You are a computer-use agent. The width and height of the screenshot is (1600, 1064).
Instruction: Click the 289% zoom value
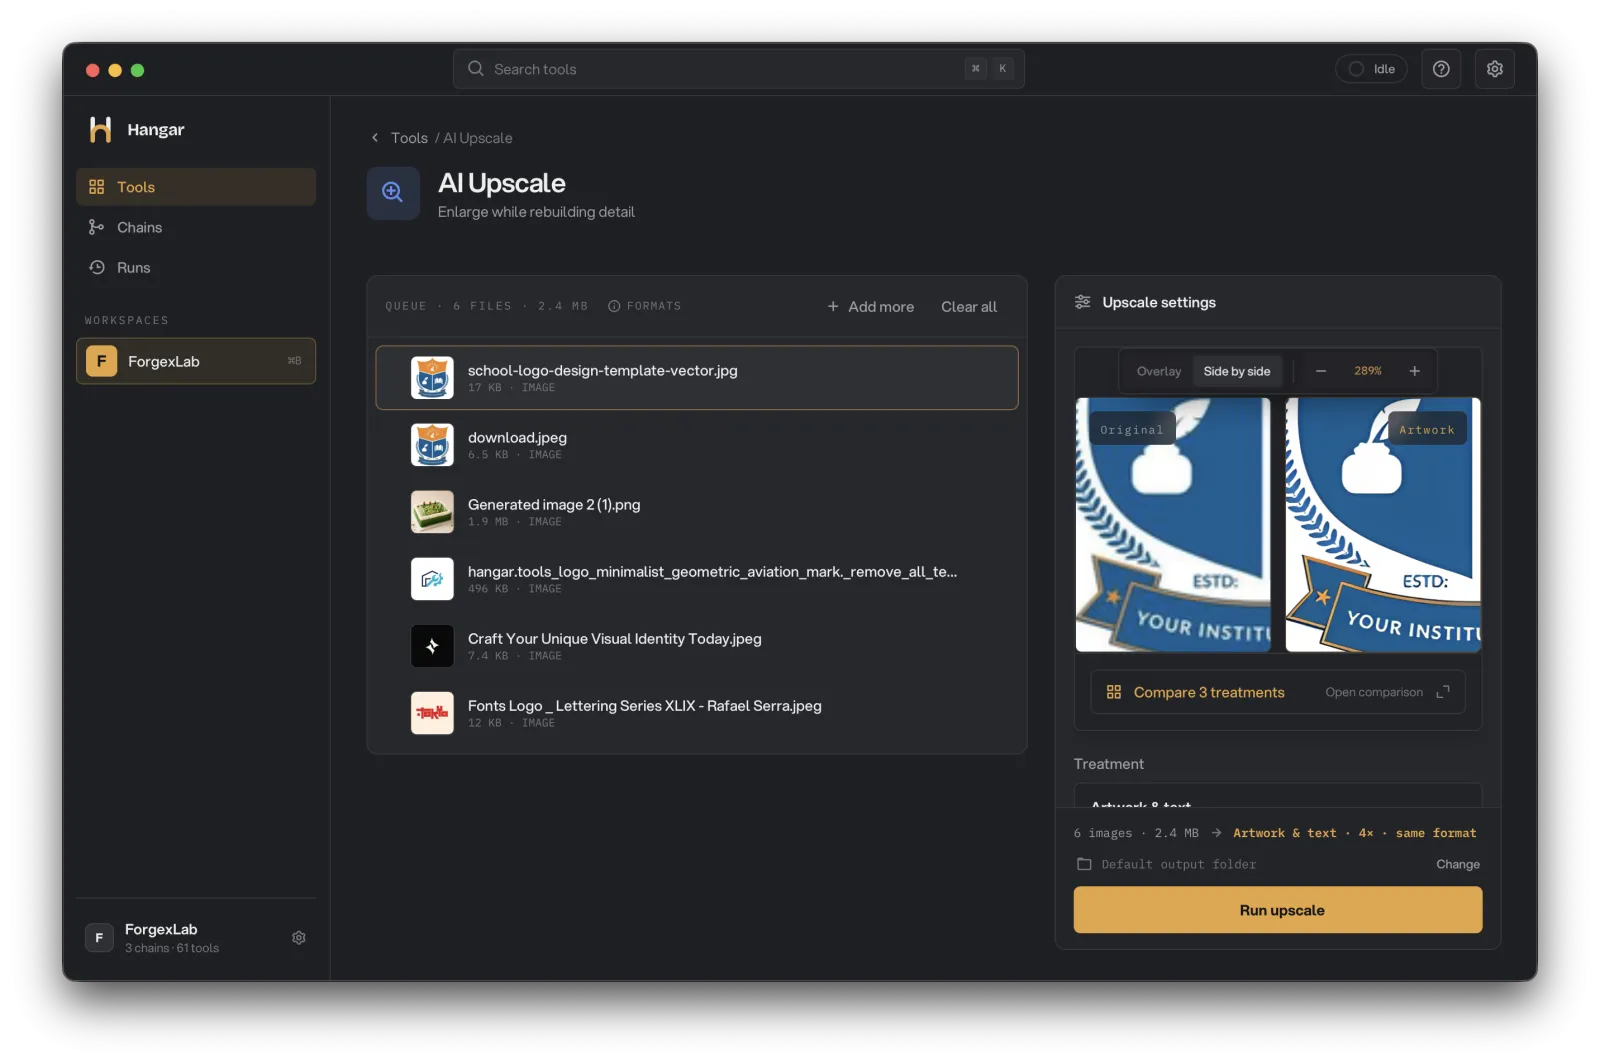point(1368,371)
